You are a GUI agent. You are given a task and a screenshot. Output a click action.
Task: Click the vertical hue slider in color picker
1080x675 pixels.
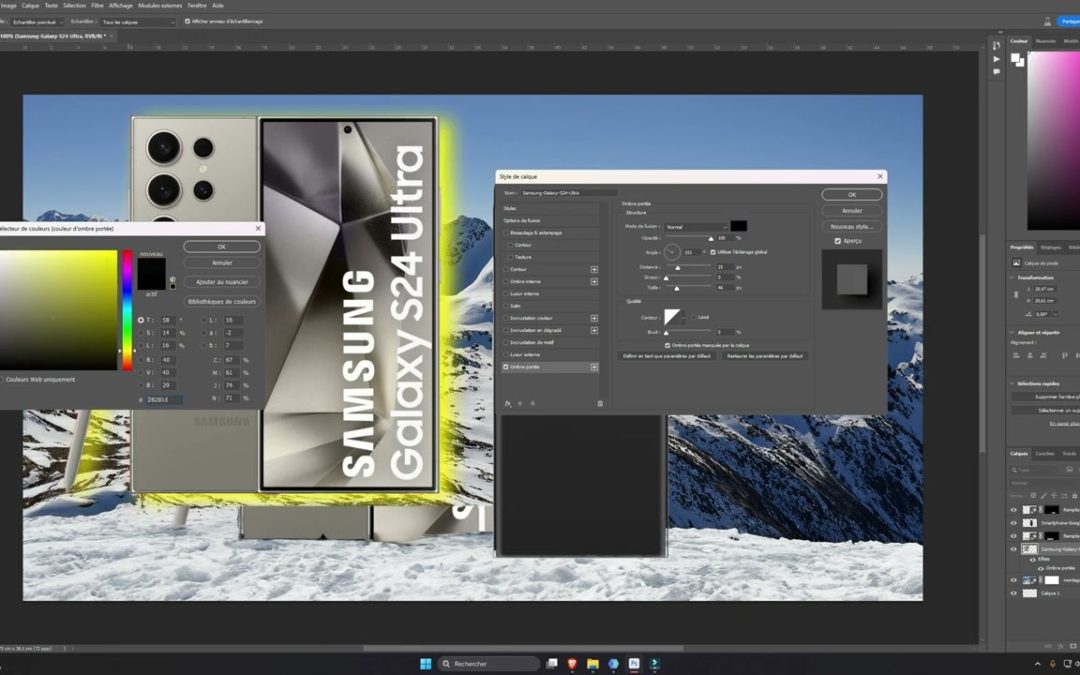[127, 310]
